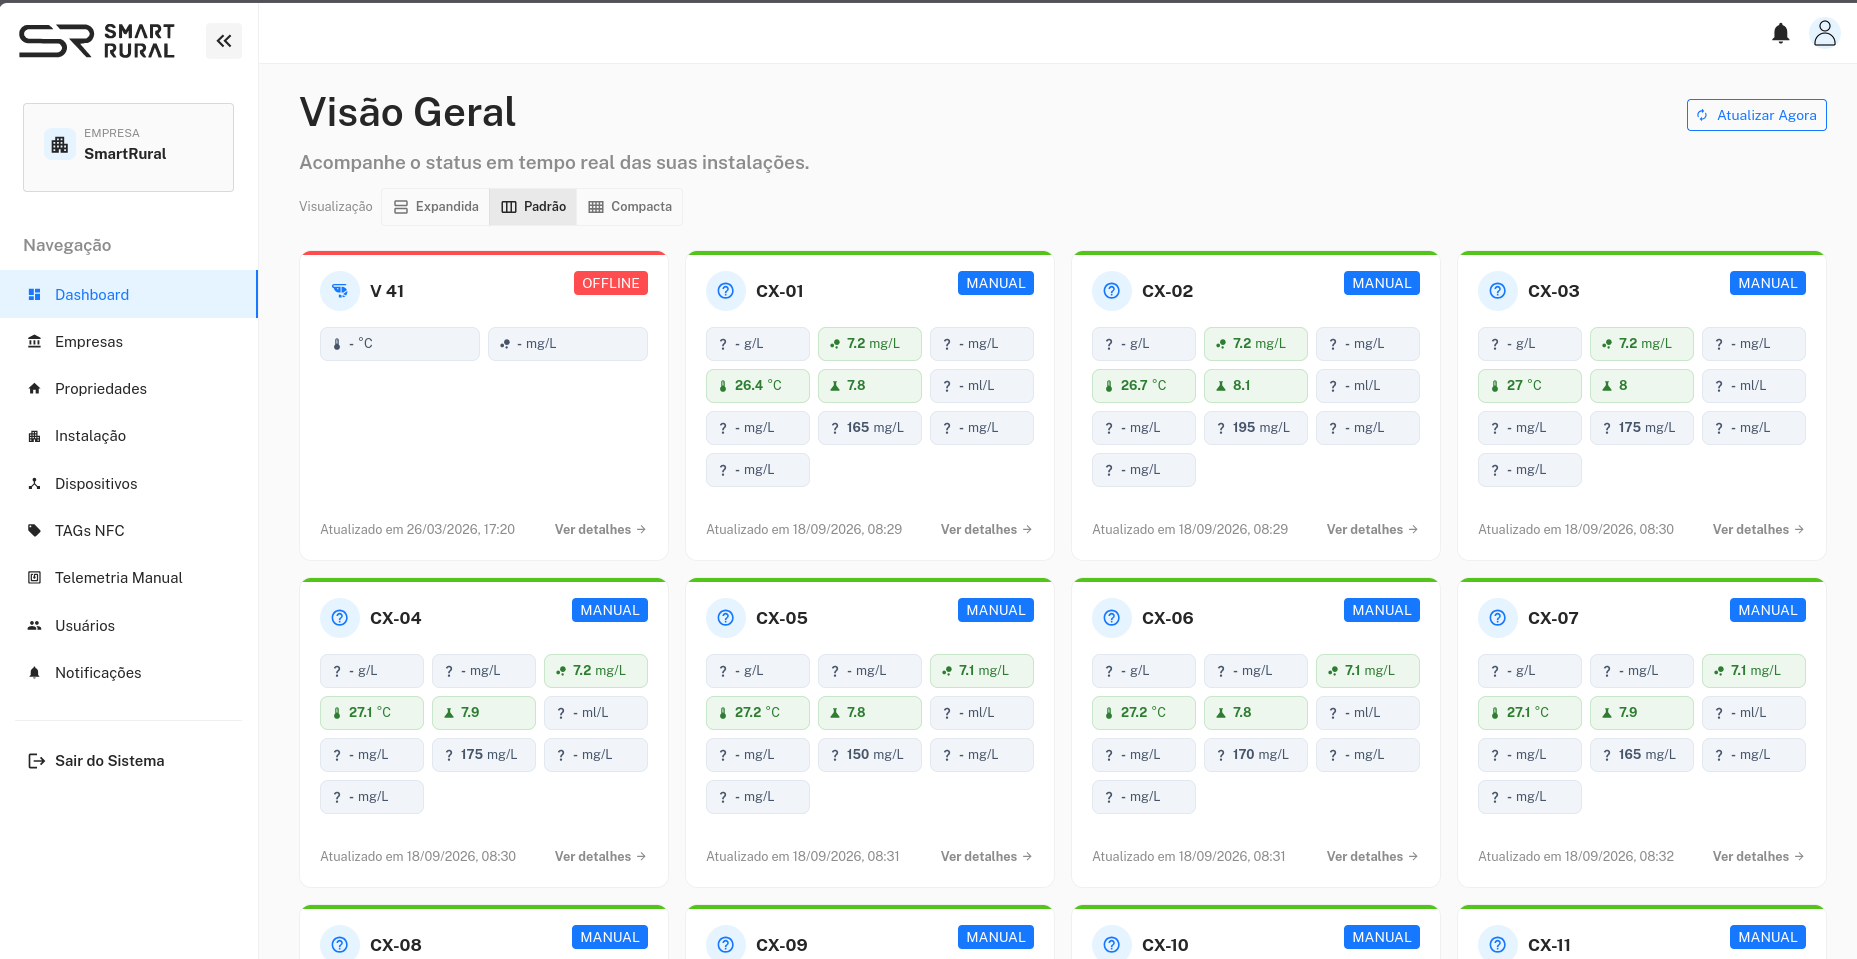Go to TAGs NFC page
The image size is (1857, 959).
[x=129, y=530]
